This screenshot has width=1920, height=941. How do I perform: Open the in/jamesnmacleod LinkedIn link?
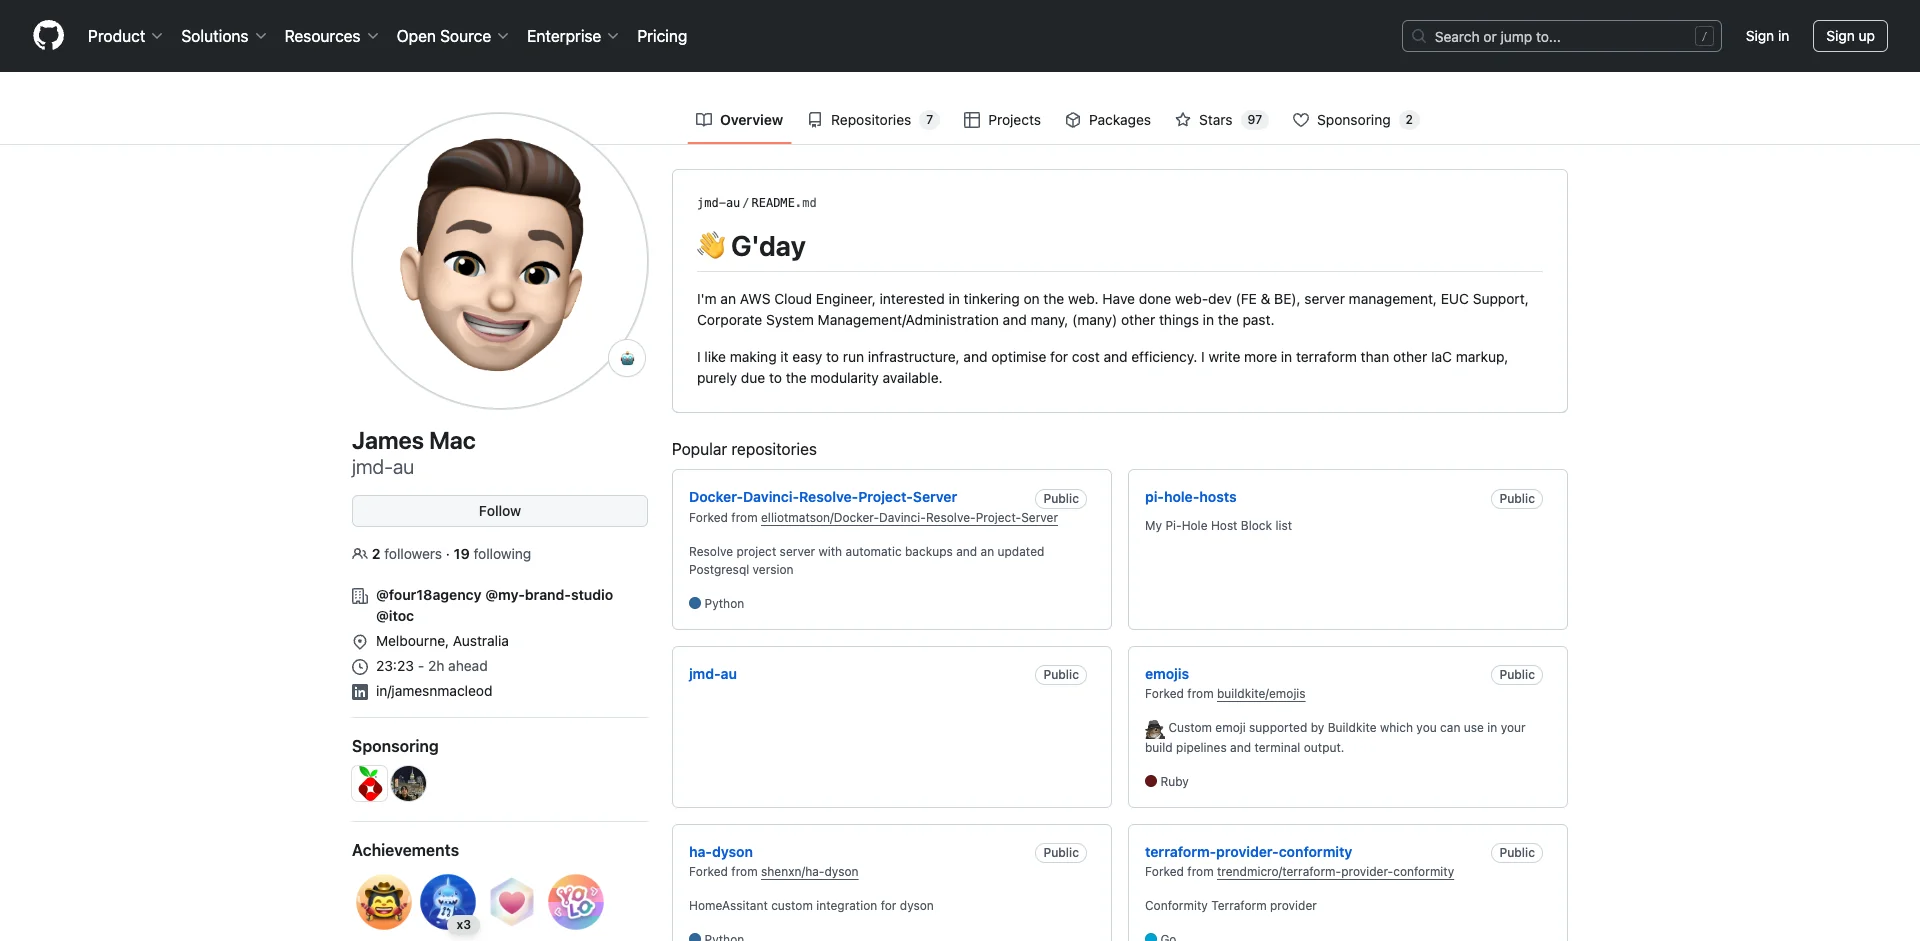pyautogui.click(x=434, y=691)
